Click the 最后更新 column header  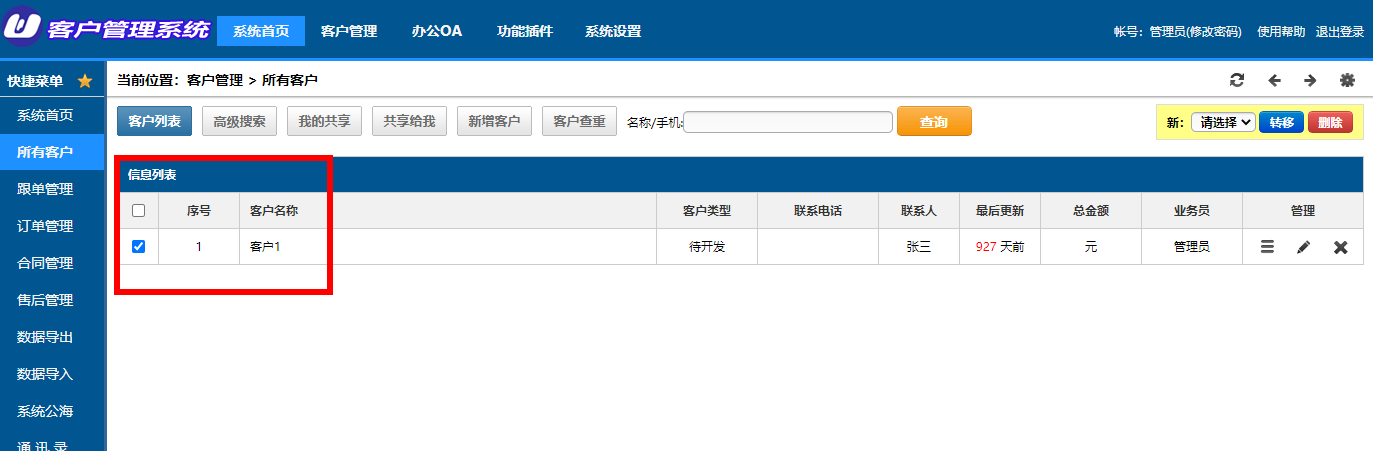point(1000,211)
